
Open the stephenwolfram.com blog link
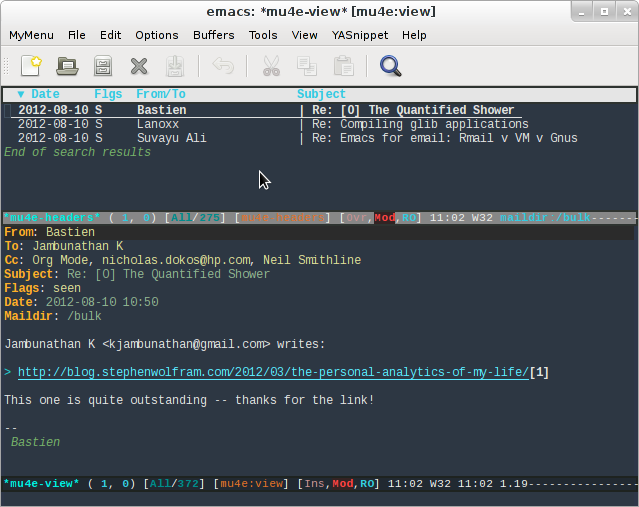273,372
